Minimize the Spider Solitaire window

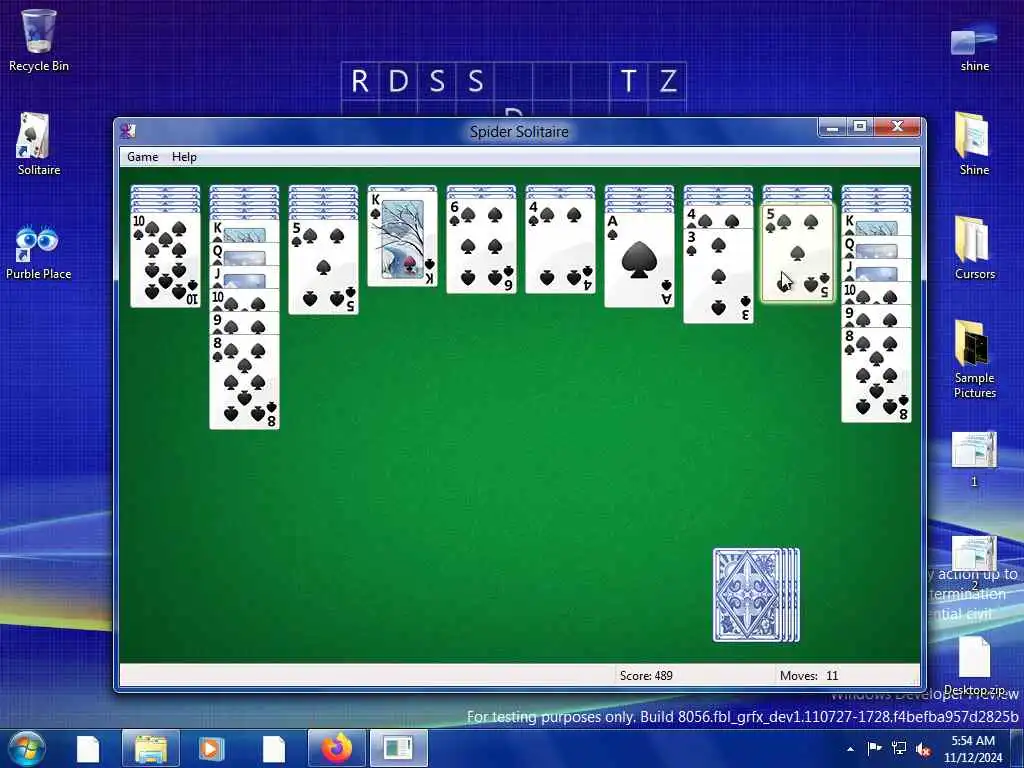pos(832,127)
